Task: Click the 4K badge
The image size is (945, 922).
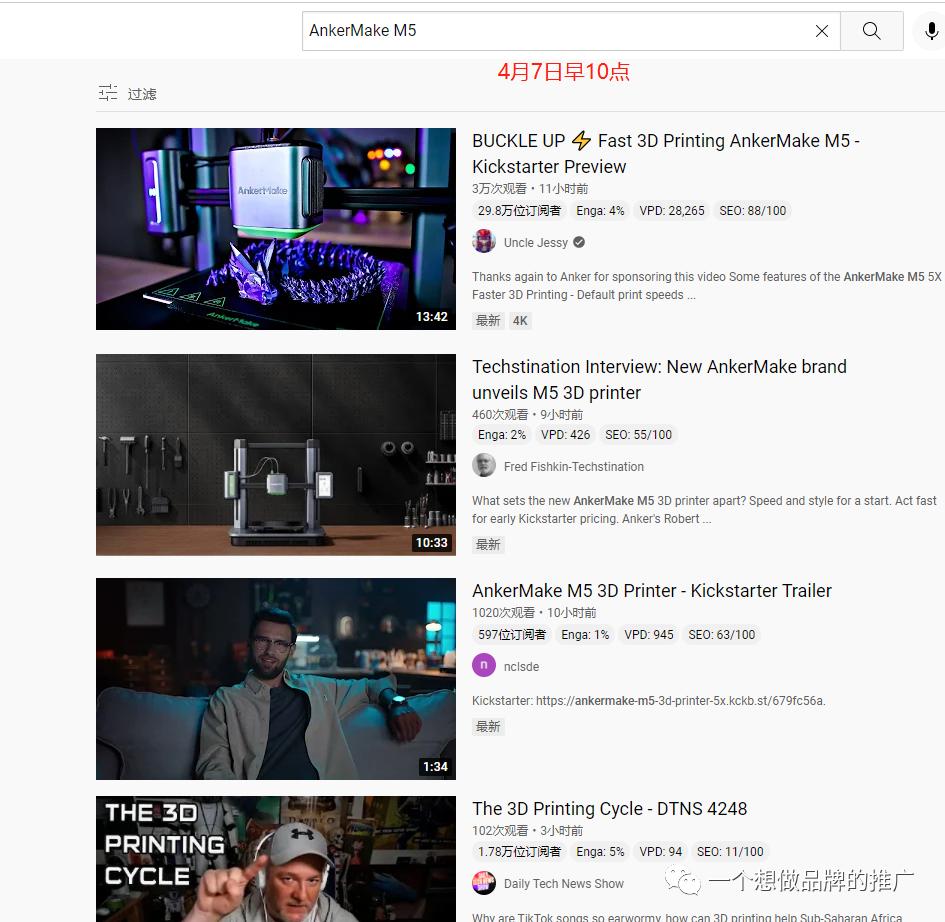Action: (x=520, y=321)
